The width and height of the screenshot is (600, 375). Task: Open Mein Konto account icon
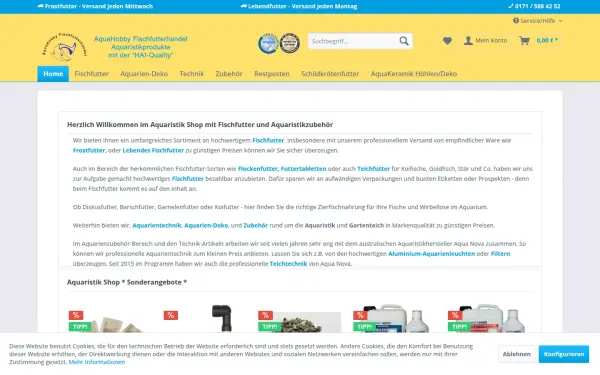468,41
